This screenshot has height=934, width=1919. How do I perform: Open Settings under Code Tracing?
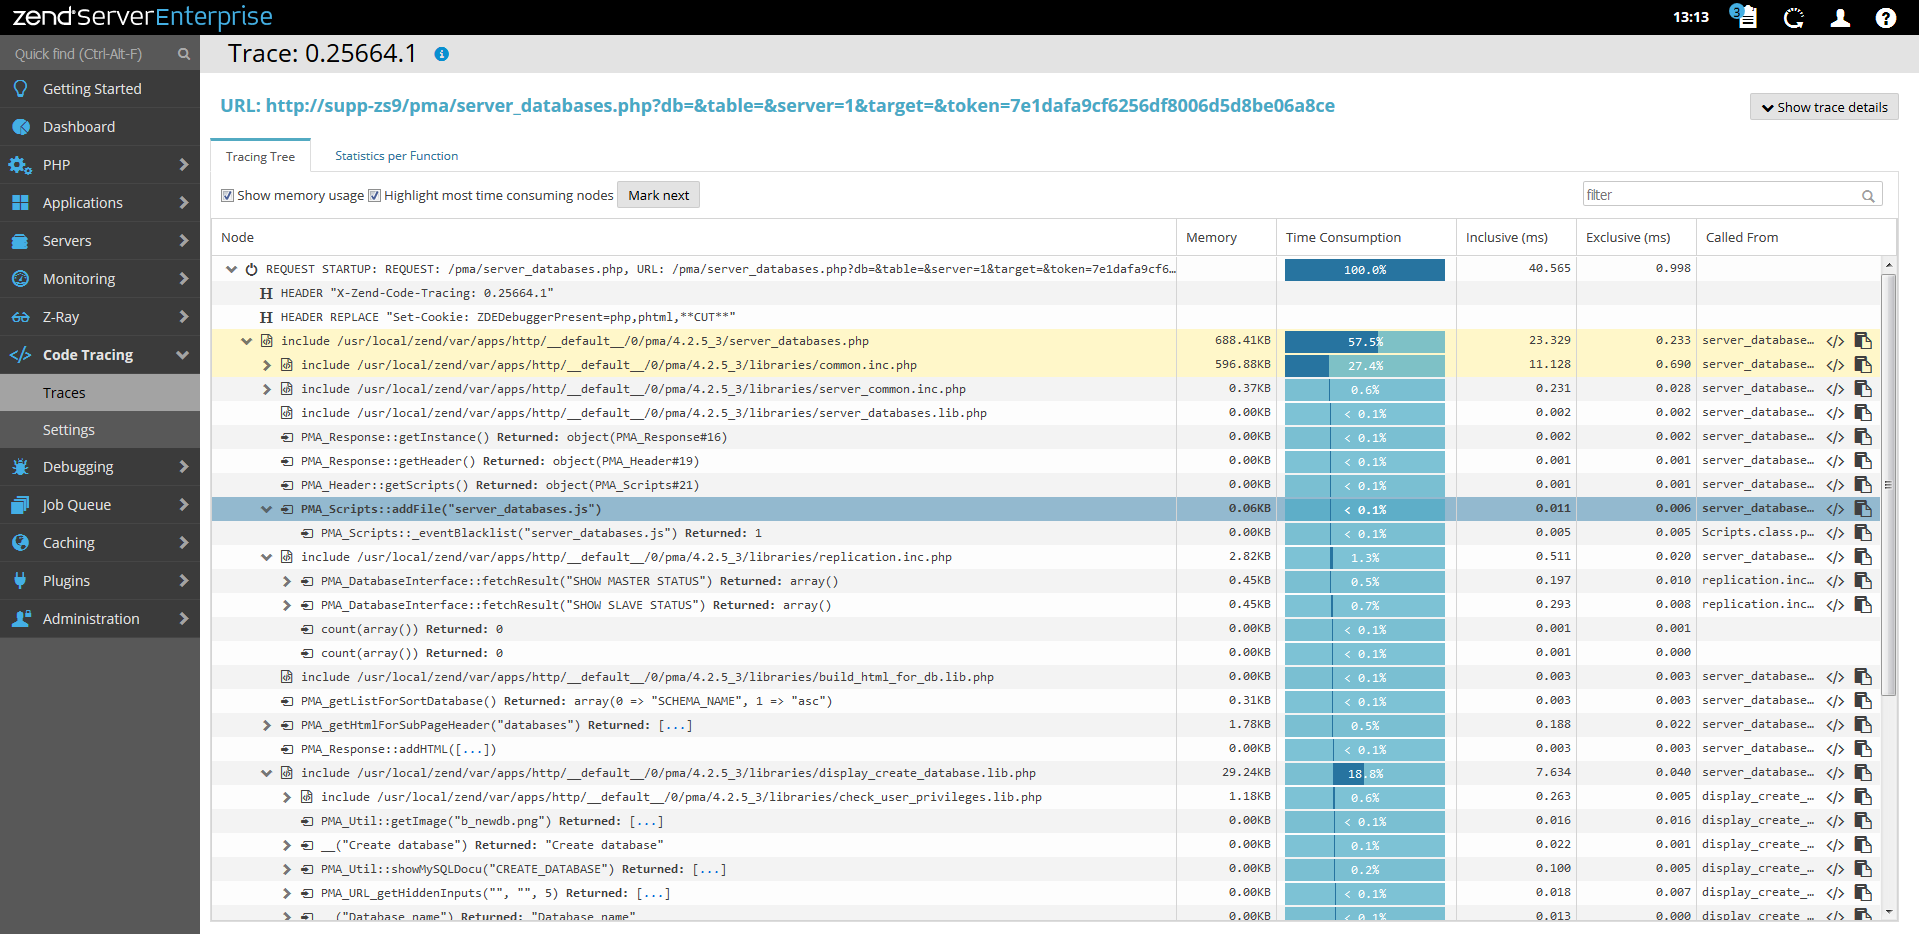click(x=69, y=430)
